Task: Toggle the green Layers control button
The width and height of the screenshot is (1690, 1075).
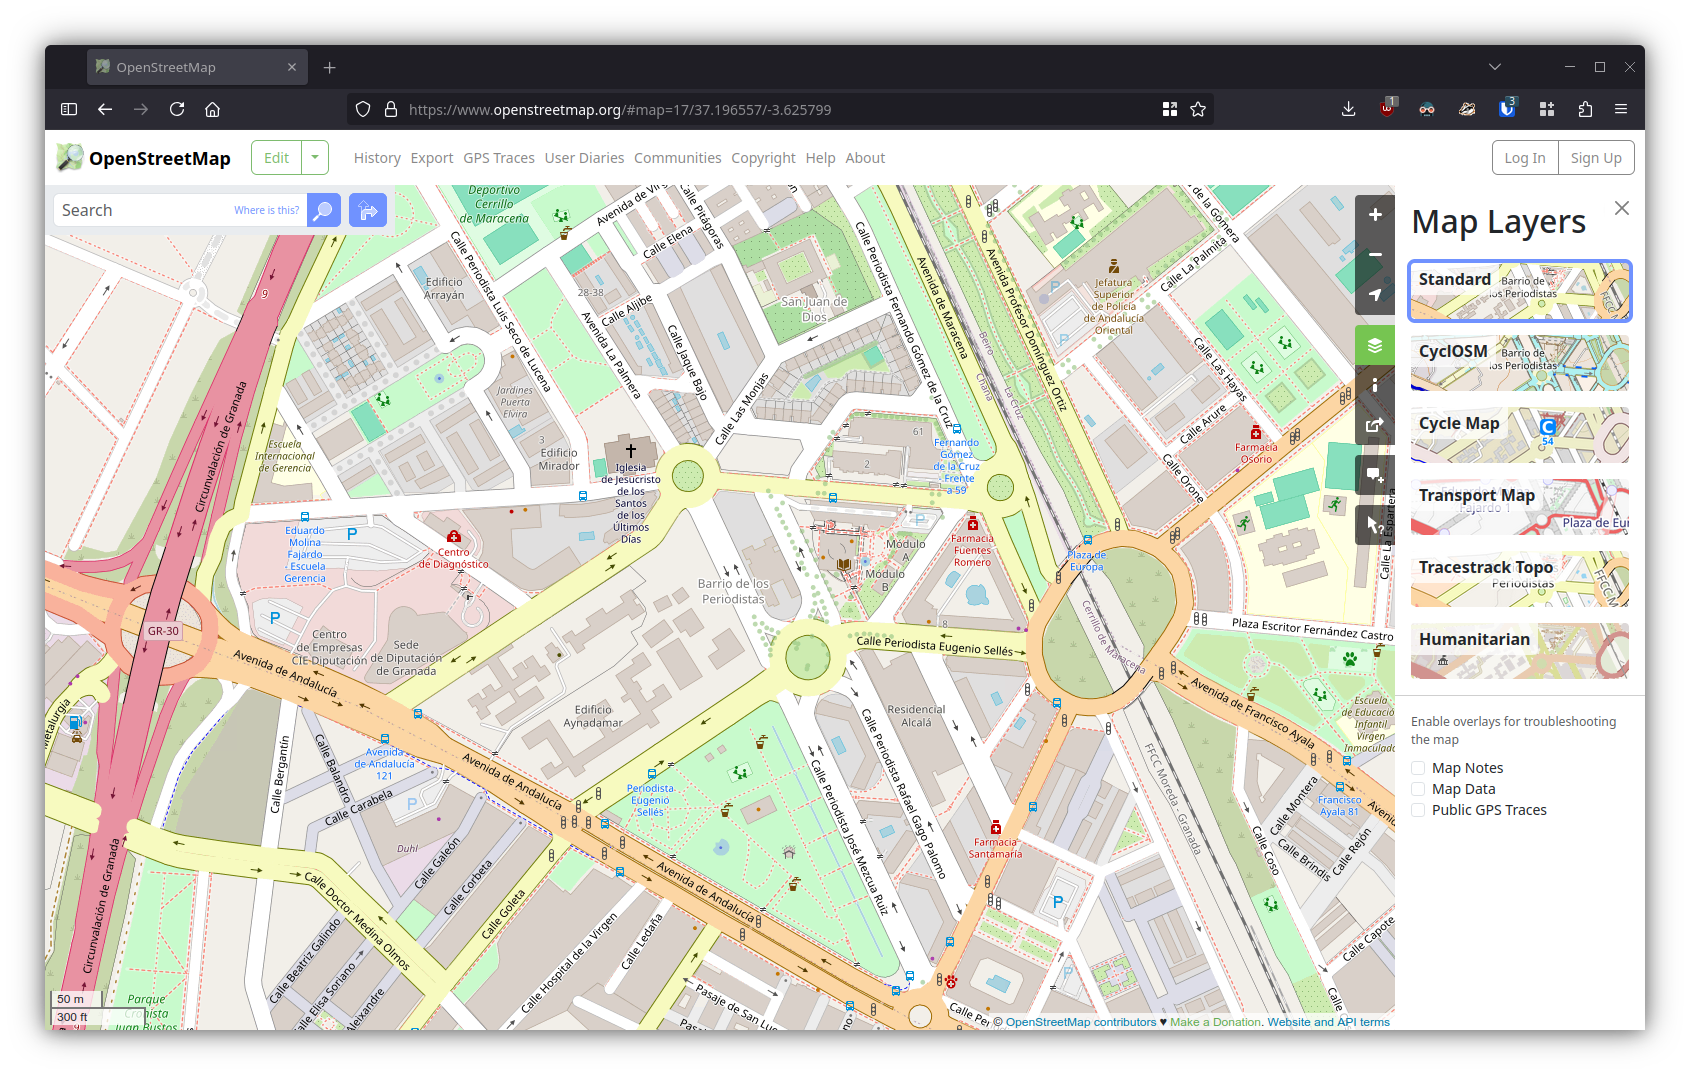Action: (1375, 345)
